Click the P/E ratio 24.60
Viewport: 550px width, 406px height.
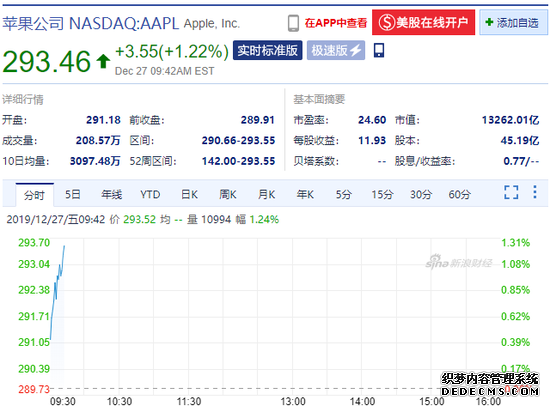coord(372,120)
